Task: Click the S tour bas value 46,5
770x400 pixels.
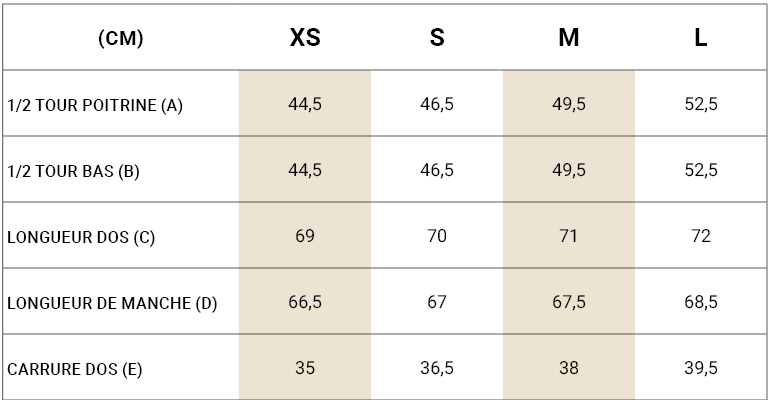Action: coord(437,170)
